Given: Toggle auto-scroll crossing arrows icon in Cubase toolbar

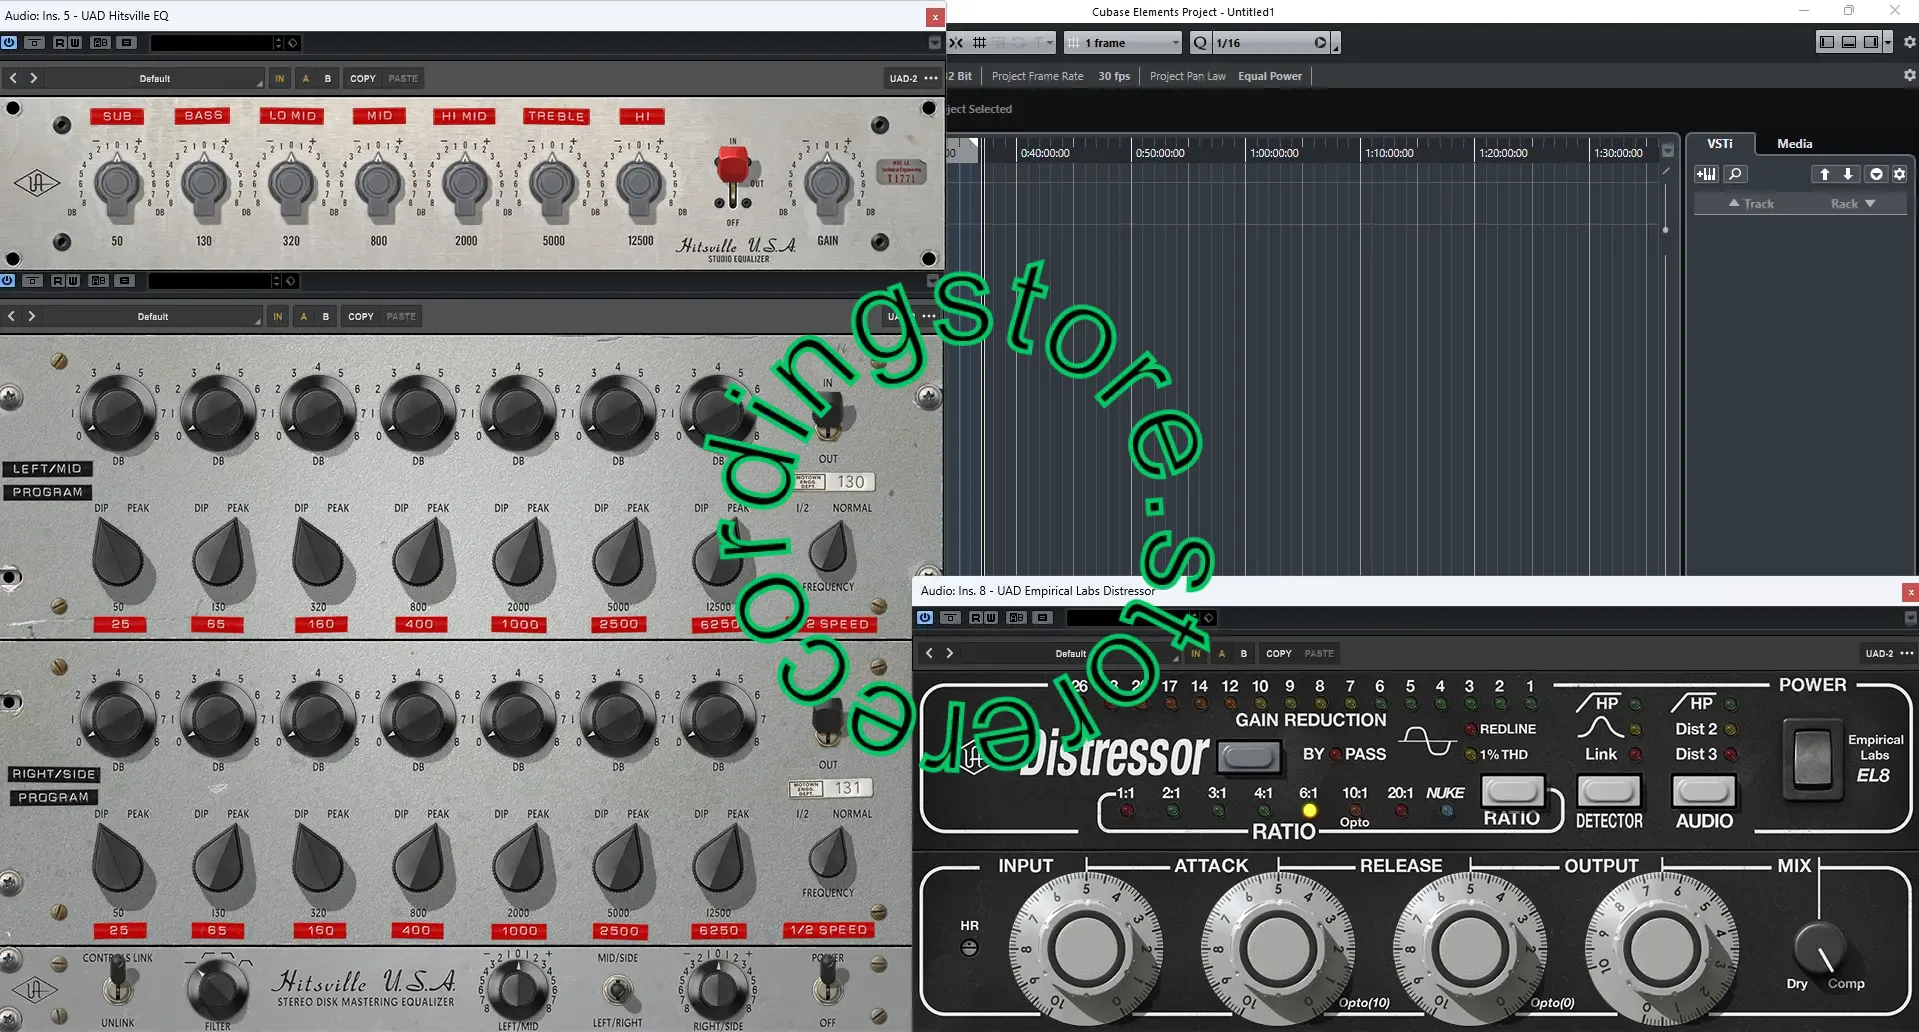Looking at the screenshot, I should pyautogui.click(x=956, y=43).
